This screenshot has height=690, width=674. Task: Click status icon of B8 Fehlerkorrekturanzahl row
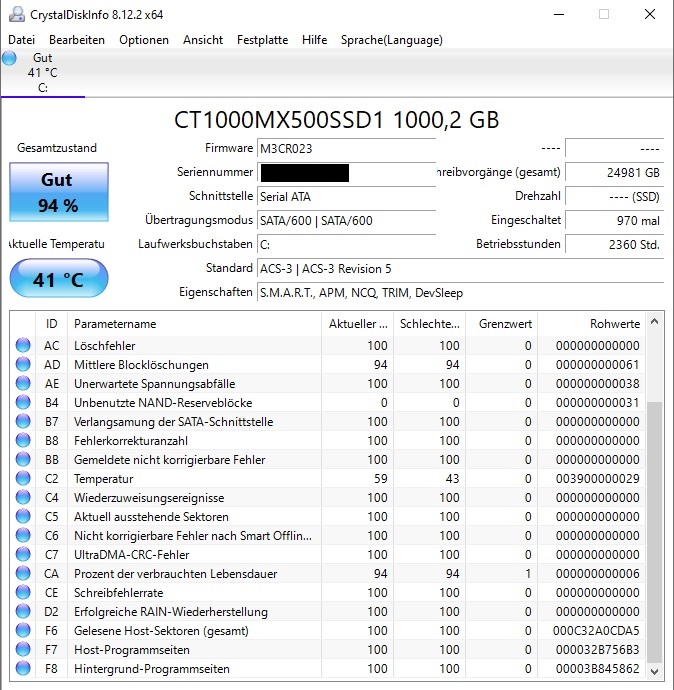[23, 440]
